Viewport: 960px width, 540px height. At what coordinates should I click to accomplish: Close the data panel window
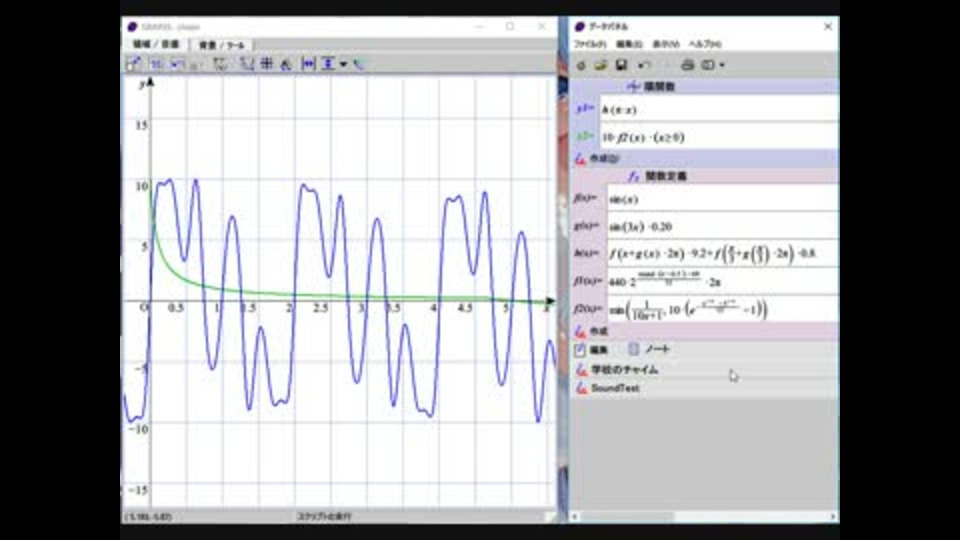pos(828,26)
